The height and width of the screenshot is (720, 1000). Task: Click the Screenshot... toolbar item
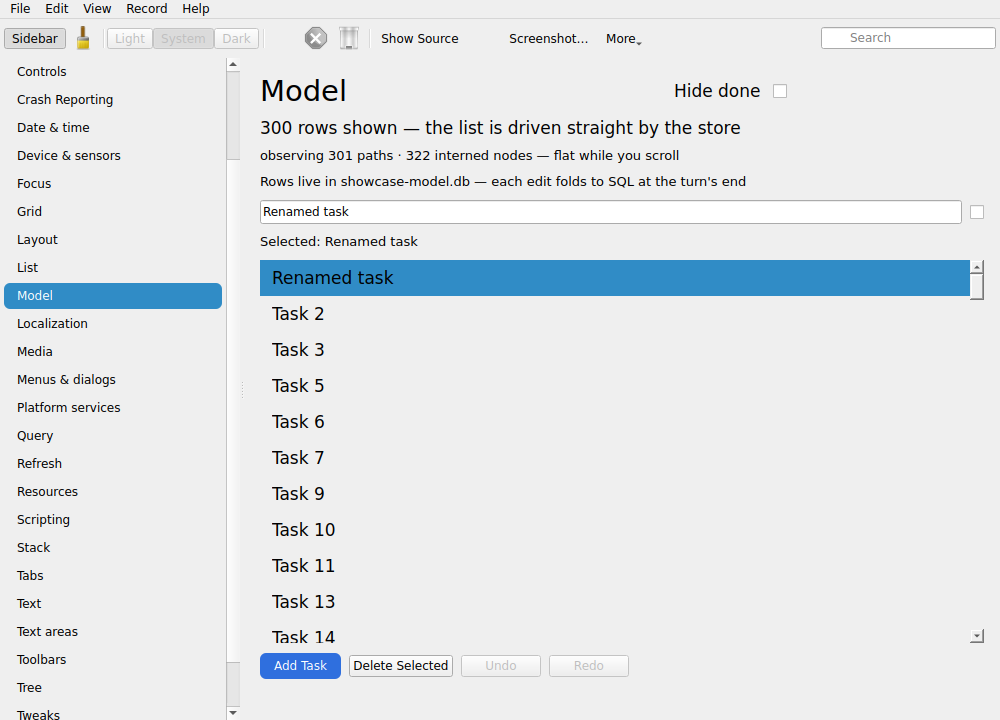(548, 38)
